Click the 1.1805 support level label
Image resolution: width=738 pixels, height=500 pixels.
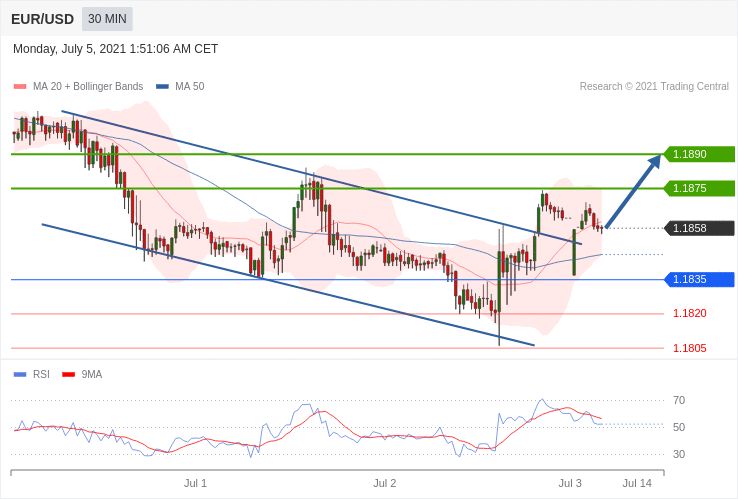tap(690, 348)
